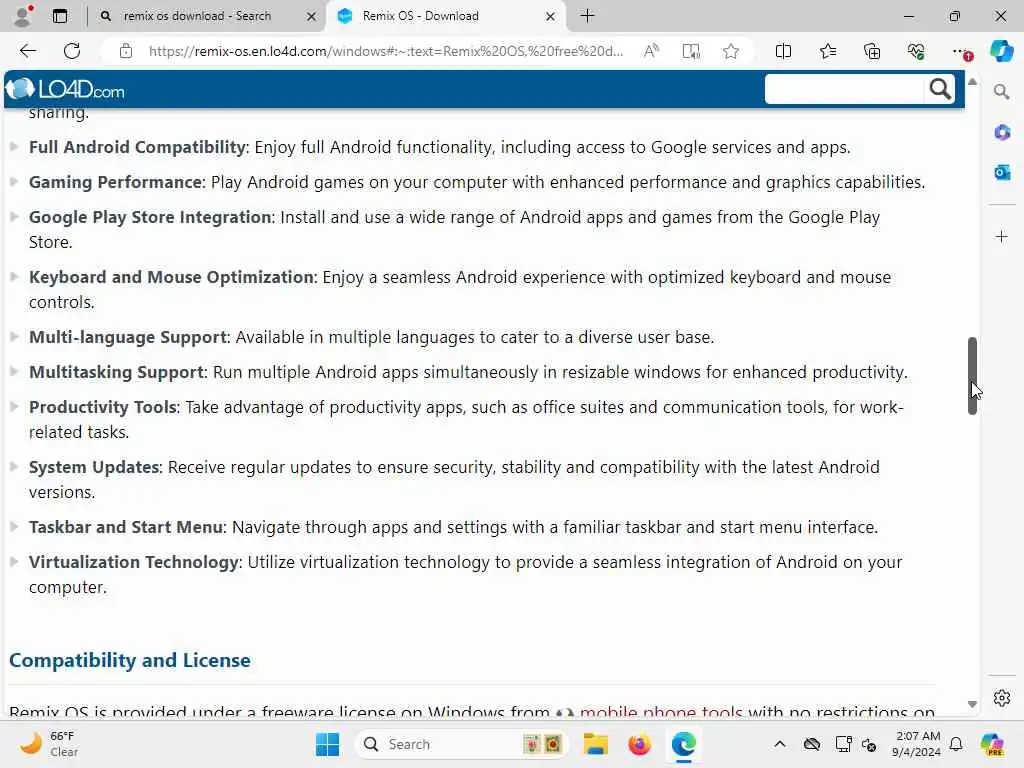Screen dimensions: 1024x768
Task: Enter Immersive Reader mode
Action: [691, 51]
